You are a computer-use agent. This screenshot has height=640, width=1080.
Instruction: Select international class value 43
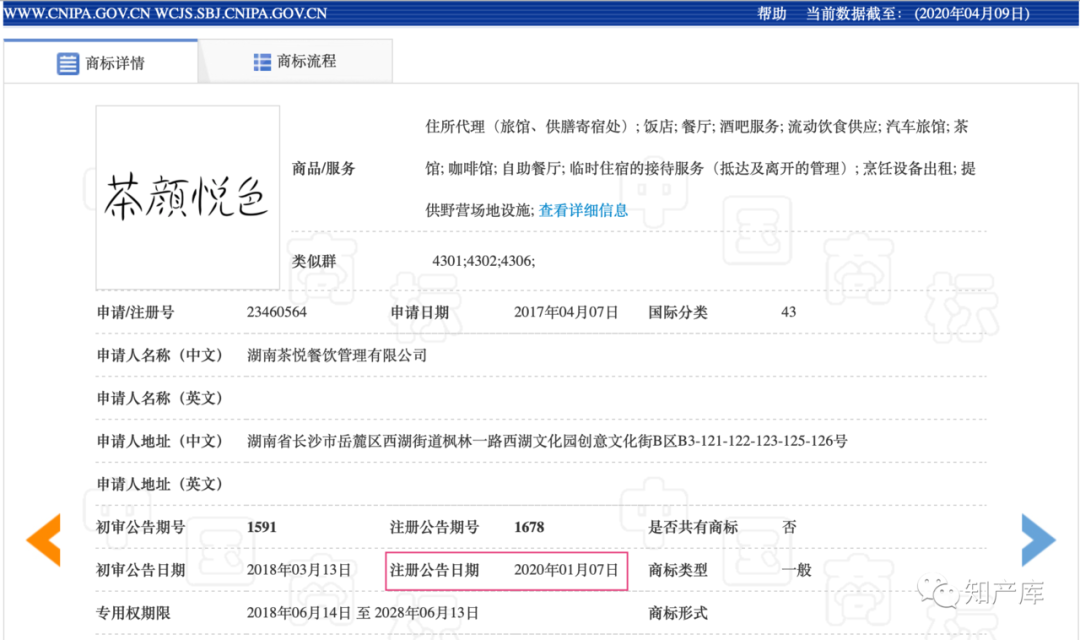click(x=788, y=312)
